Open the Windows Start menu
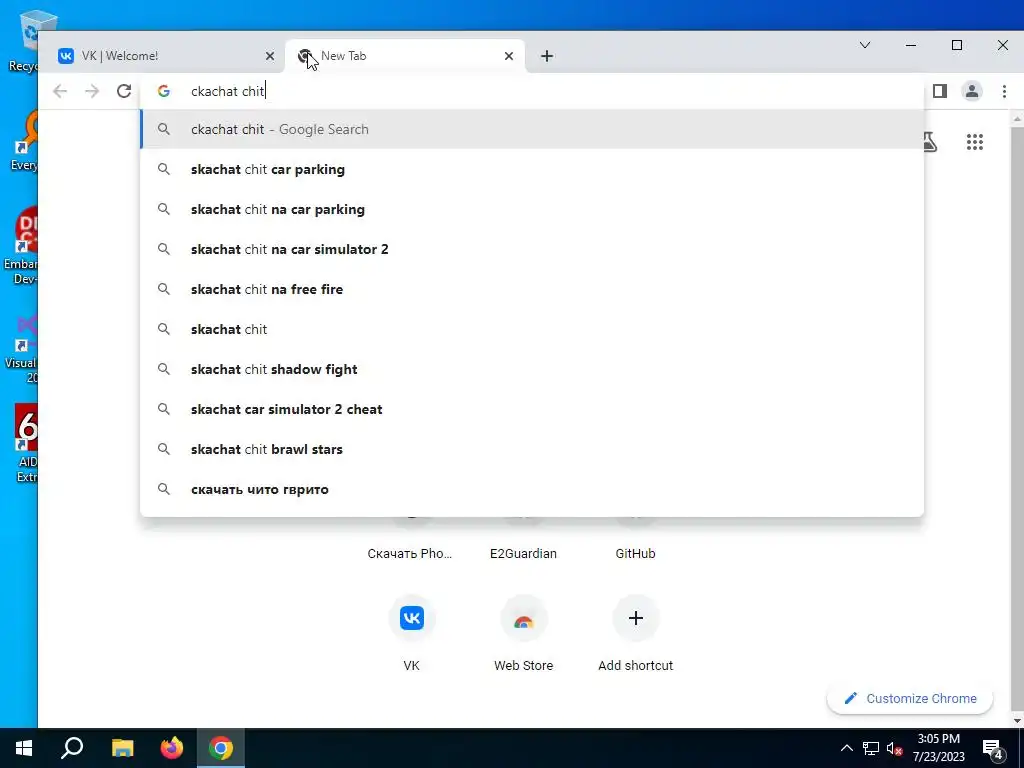1024x768 pixels. point(24,748)
